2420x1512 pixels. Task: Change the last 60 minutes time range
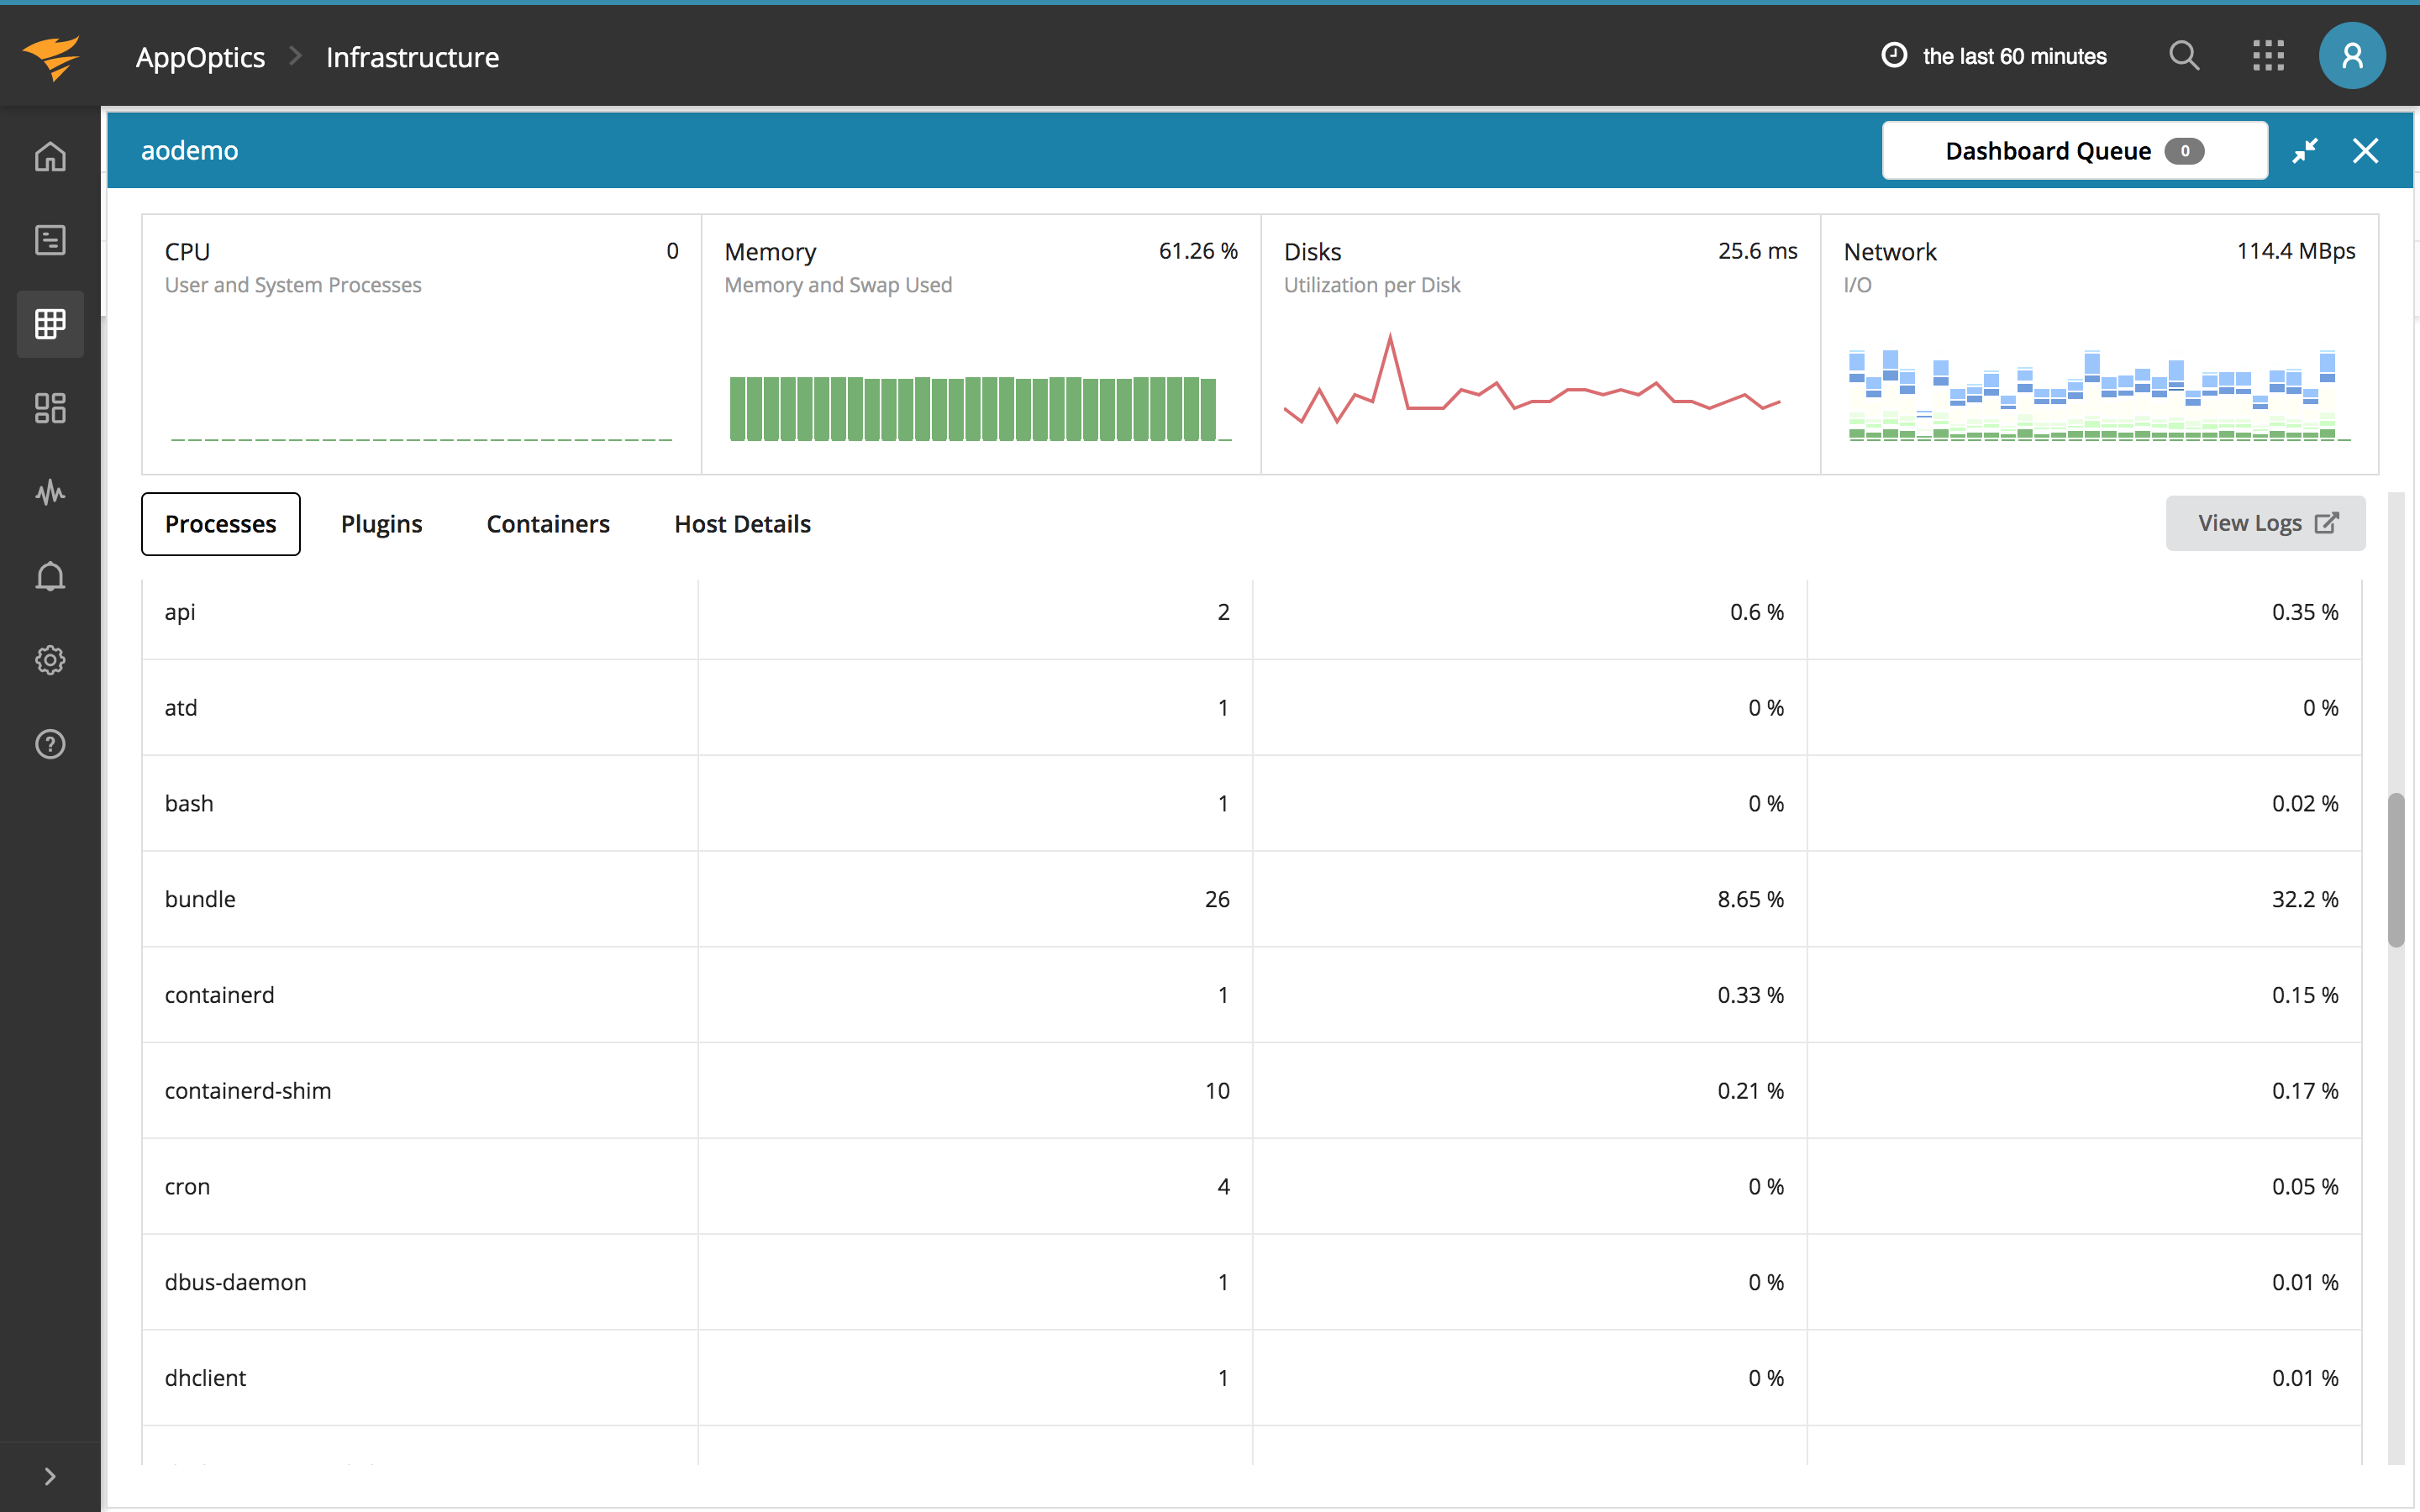click(x=2014, y=56)
